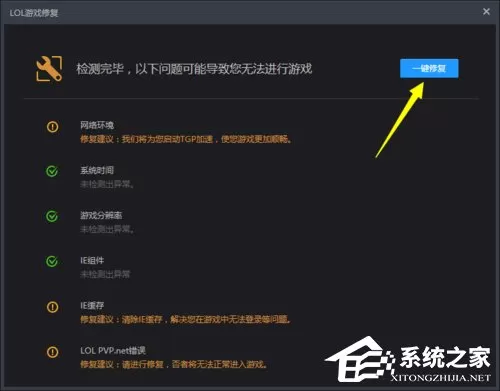The width and height of the screenshot is (500, 391).
Task: Click the wrench repair icon
Action: pos(49,69)
